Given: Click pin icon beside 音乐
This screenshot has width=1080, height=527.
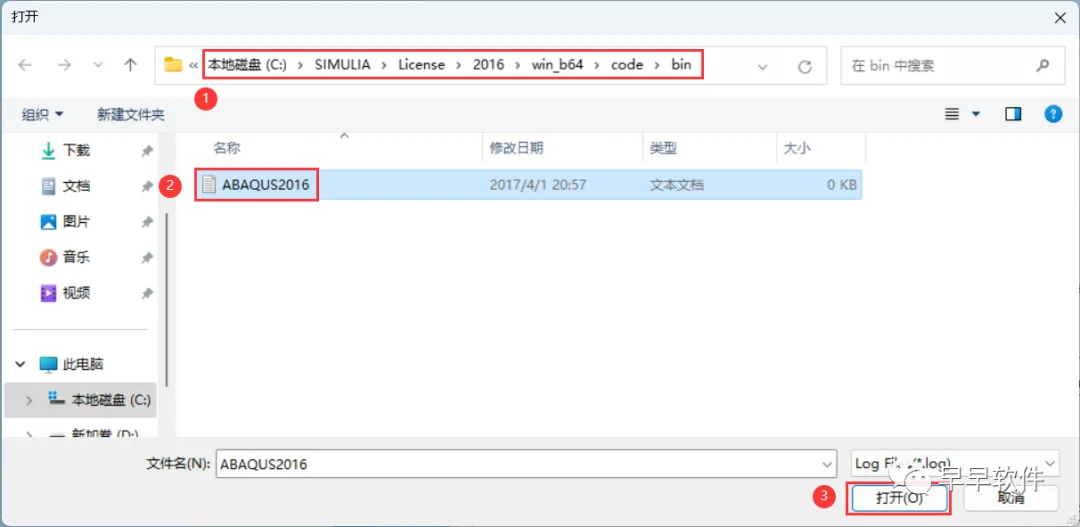Looking at the screenshot, I should [147, 258].
